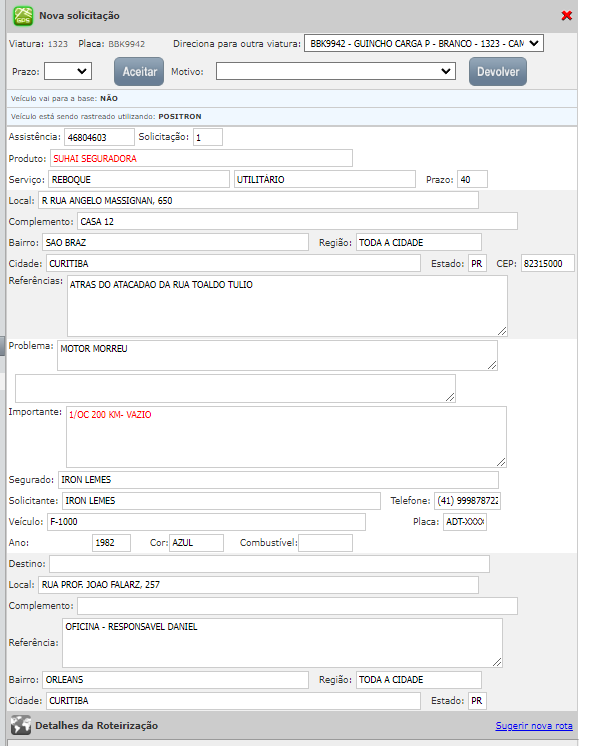Focus the Problema text area with MOTOR MORREU
600x746 pixels.
tap(277, 355)
